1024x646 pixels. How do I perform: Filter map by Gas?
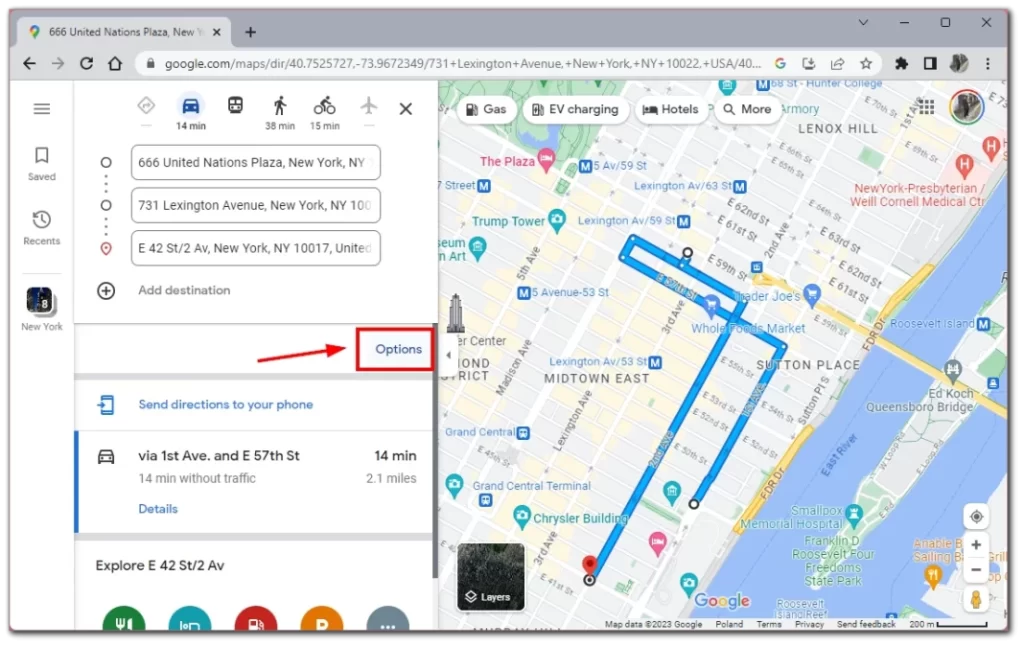[x=487, y=109]
